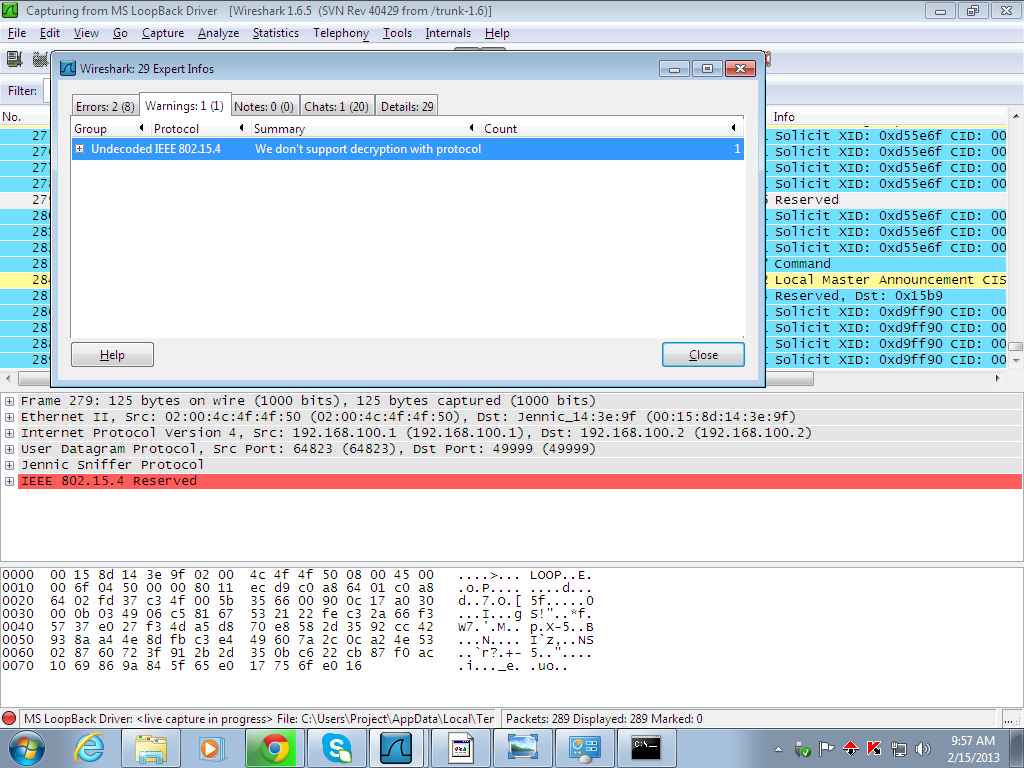Open the network status tray icon

pos(899,749)
